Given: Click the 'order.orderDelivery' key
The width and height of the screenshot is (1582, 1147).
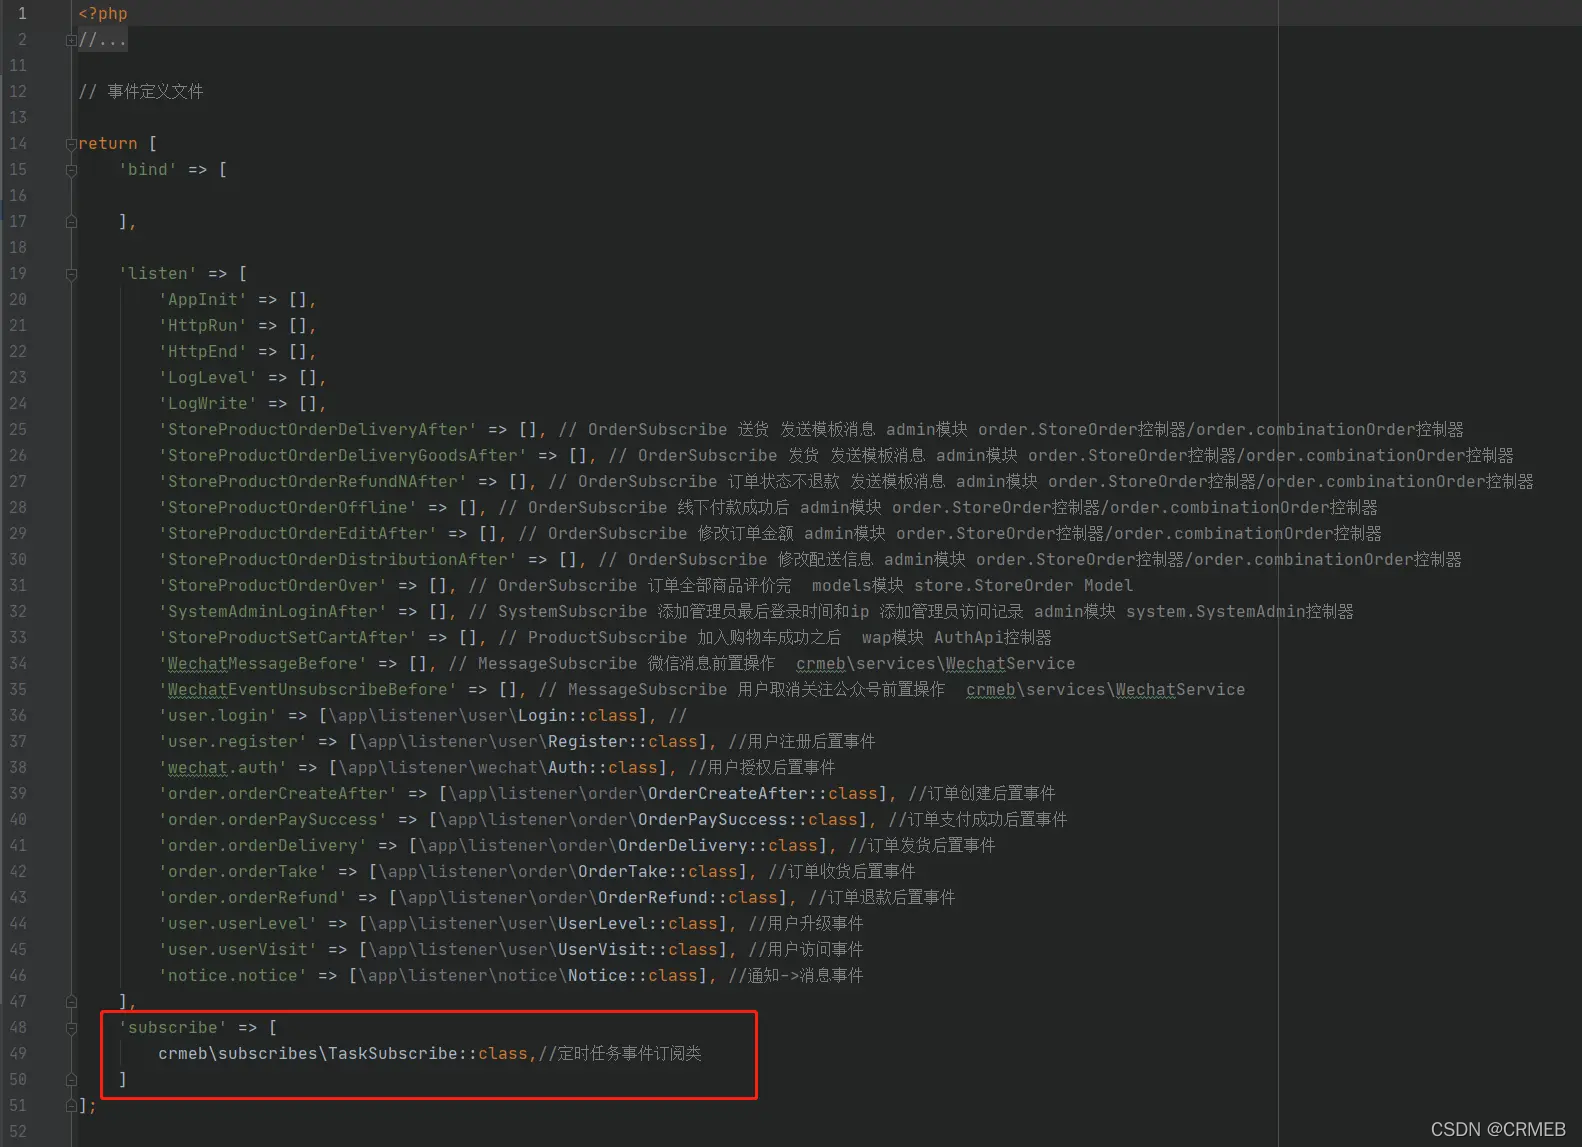Looking at the screenshot, I should [x=263, y=846].
